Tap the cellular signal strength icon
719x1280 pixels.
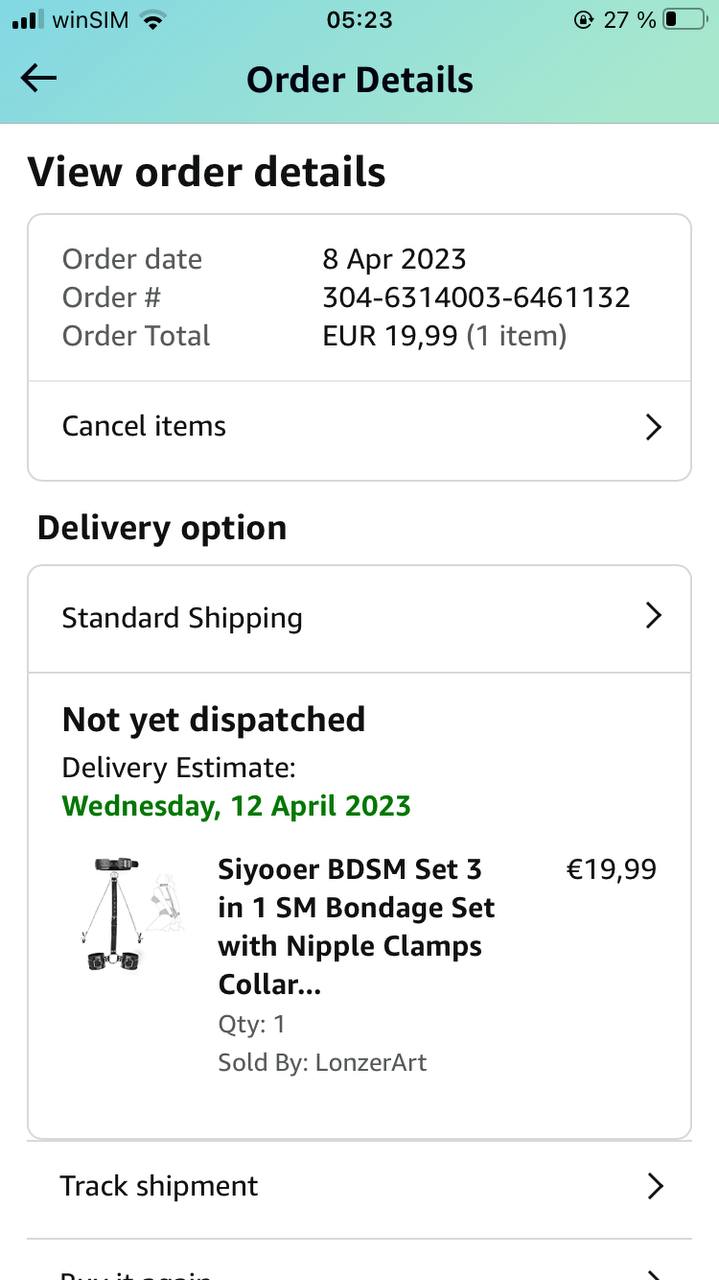[28, 20]
